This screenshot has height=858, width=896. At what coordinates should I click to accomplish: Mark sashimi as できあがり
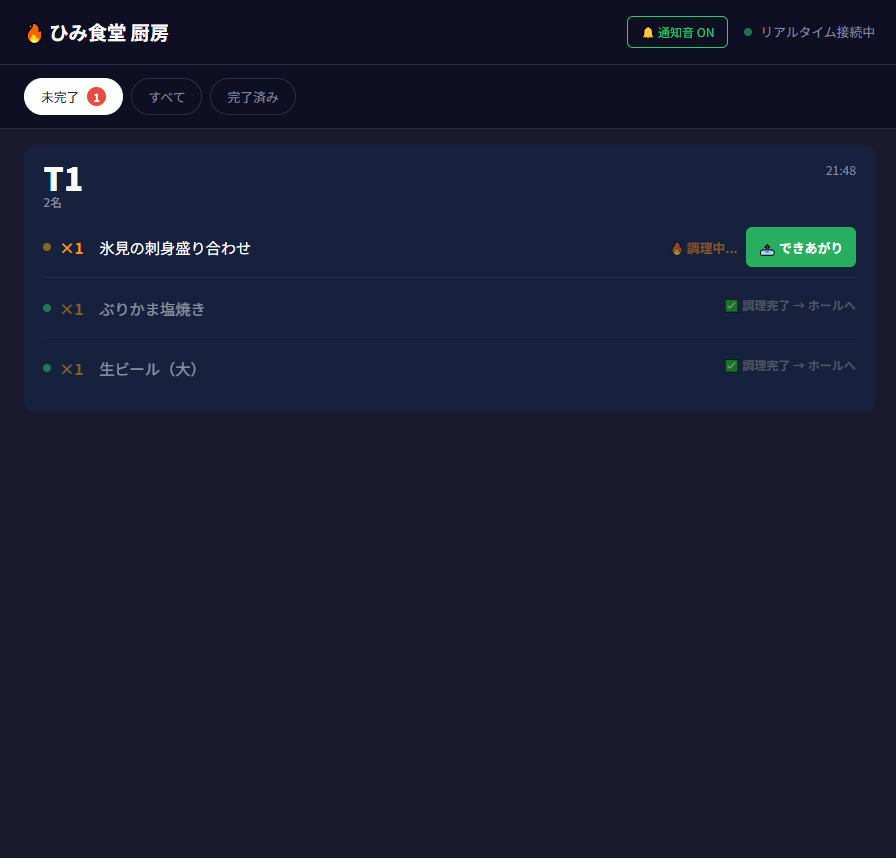pos(801,247)
